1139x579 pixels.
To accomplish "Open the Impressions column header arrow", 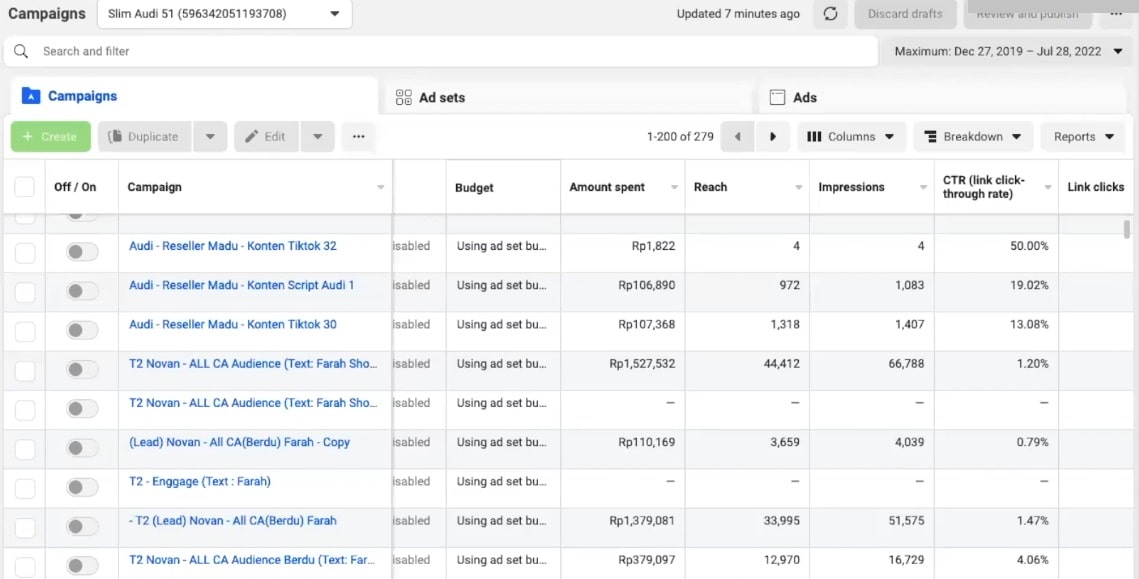I will (x=923, y=187).
